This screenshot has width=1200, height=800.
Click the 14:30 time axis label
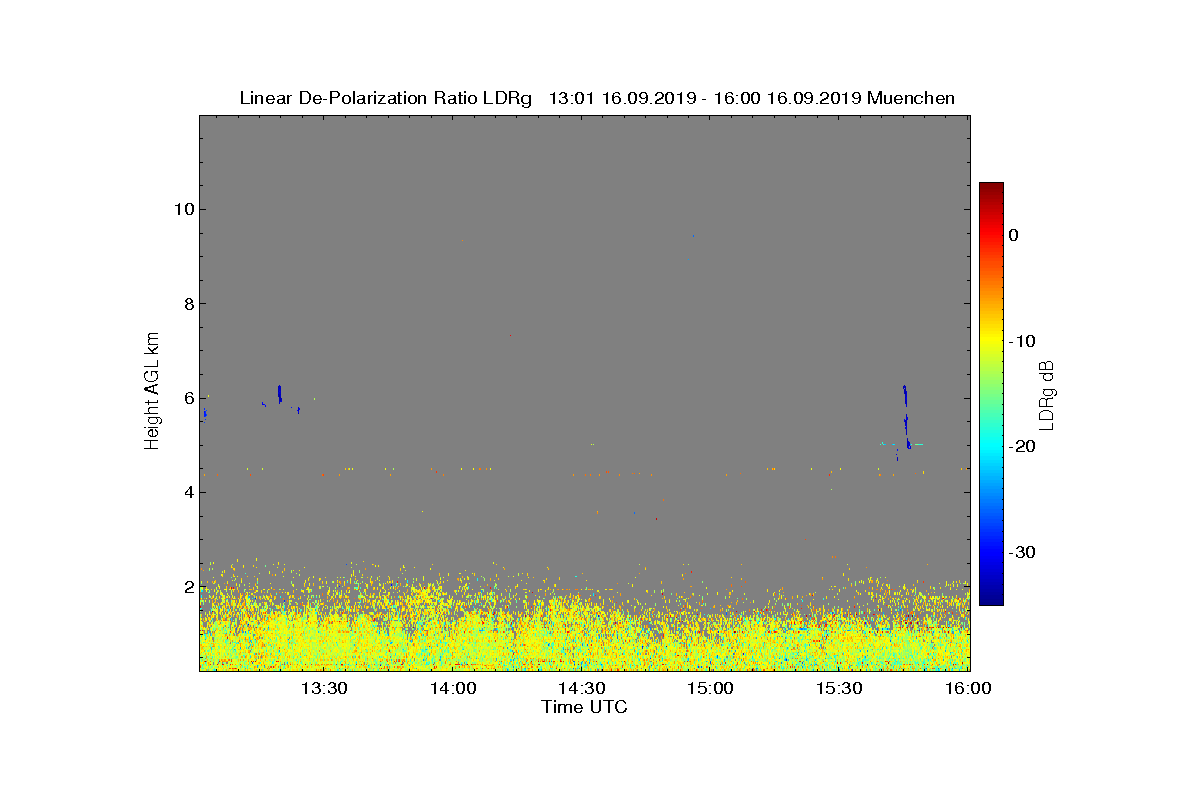click(583, 688)
